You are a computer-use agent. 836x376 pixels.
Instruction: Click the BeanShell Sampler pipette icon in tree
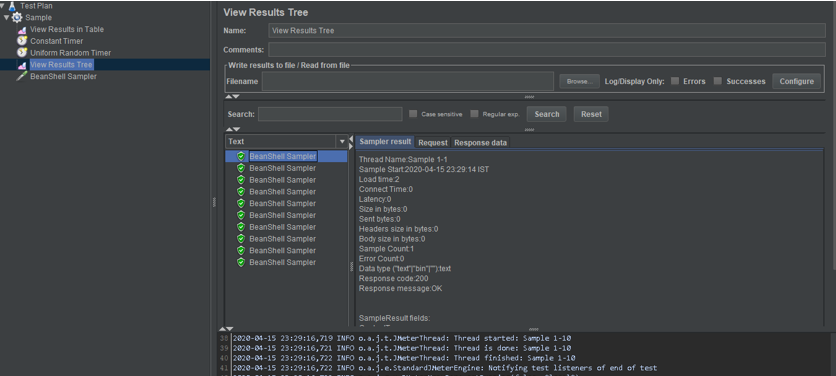pyautogui.click(x=22, y=76)
